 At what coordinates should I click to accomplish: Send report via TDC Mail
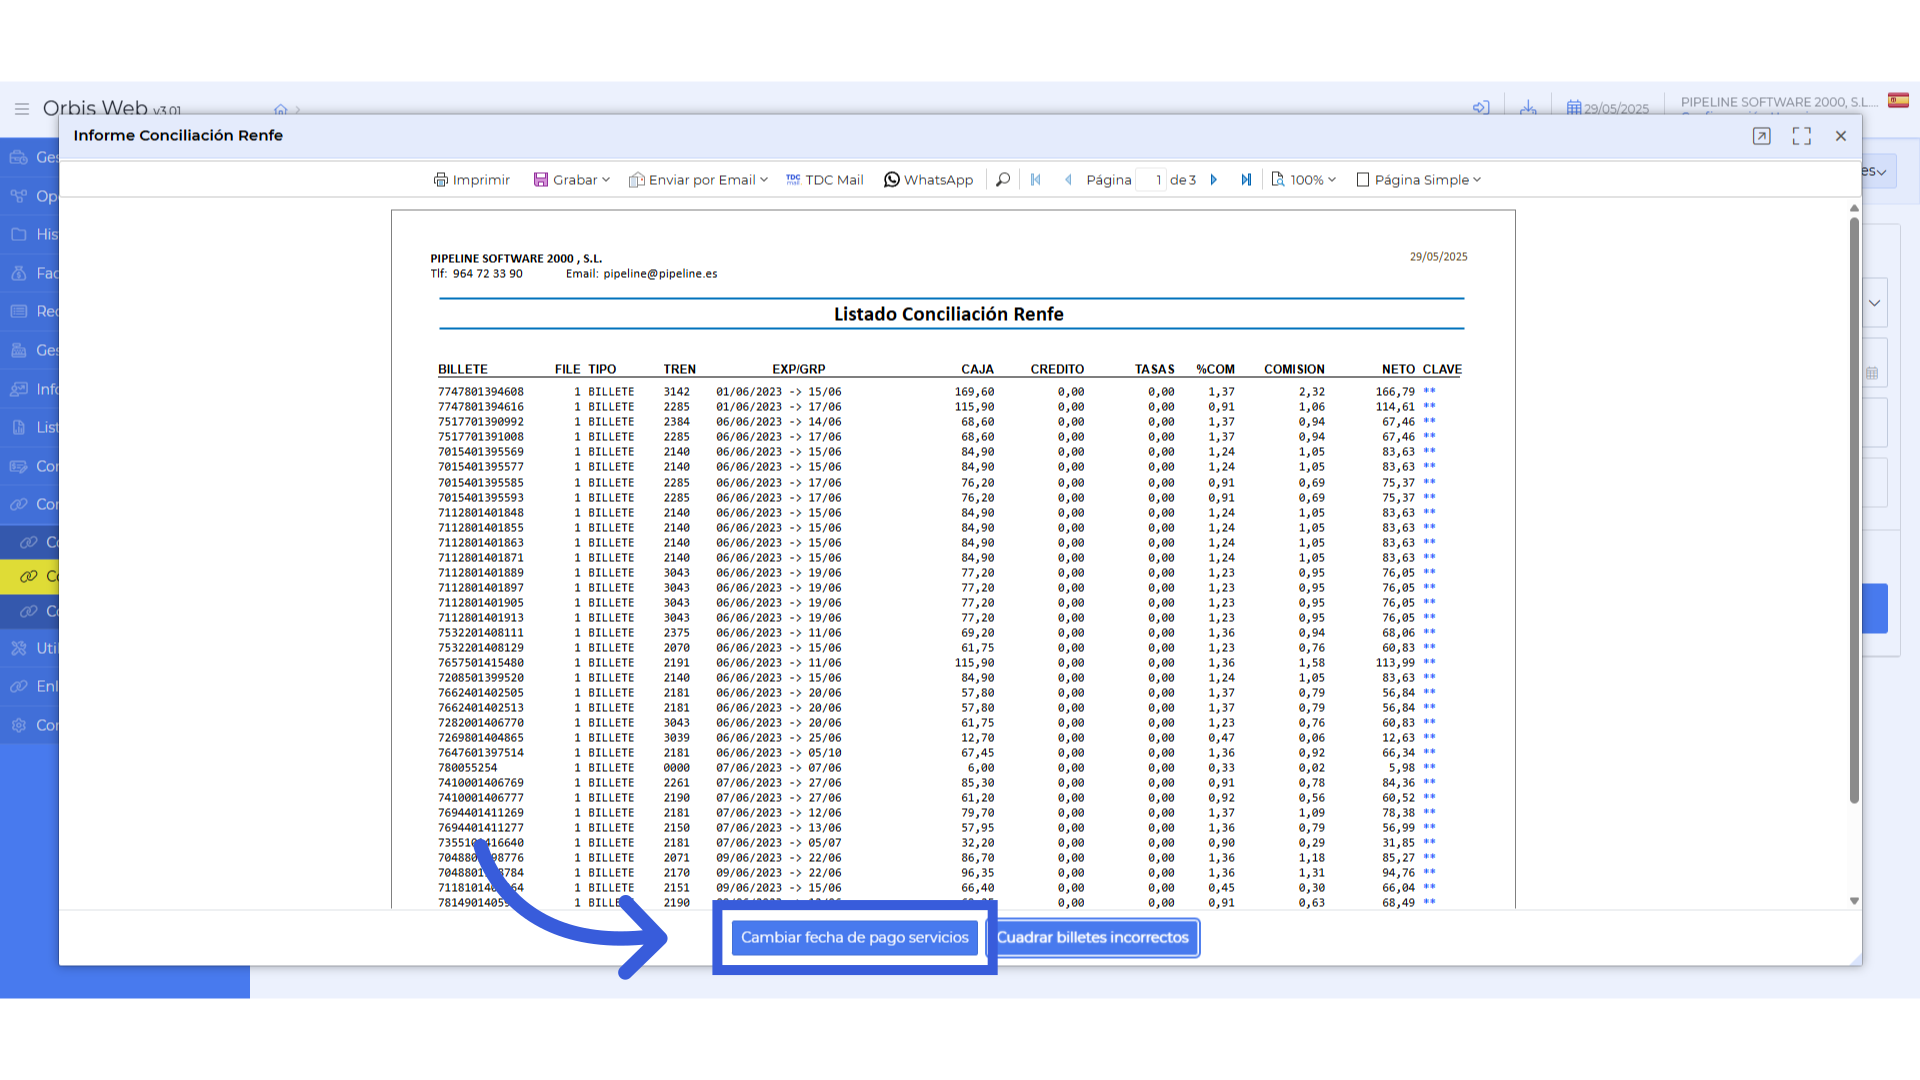coord(825,180)
